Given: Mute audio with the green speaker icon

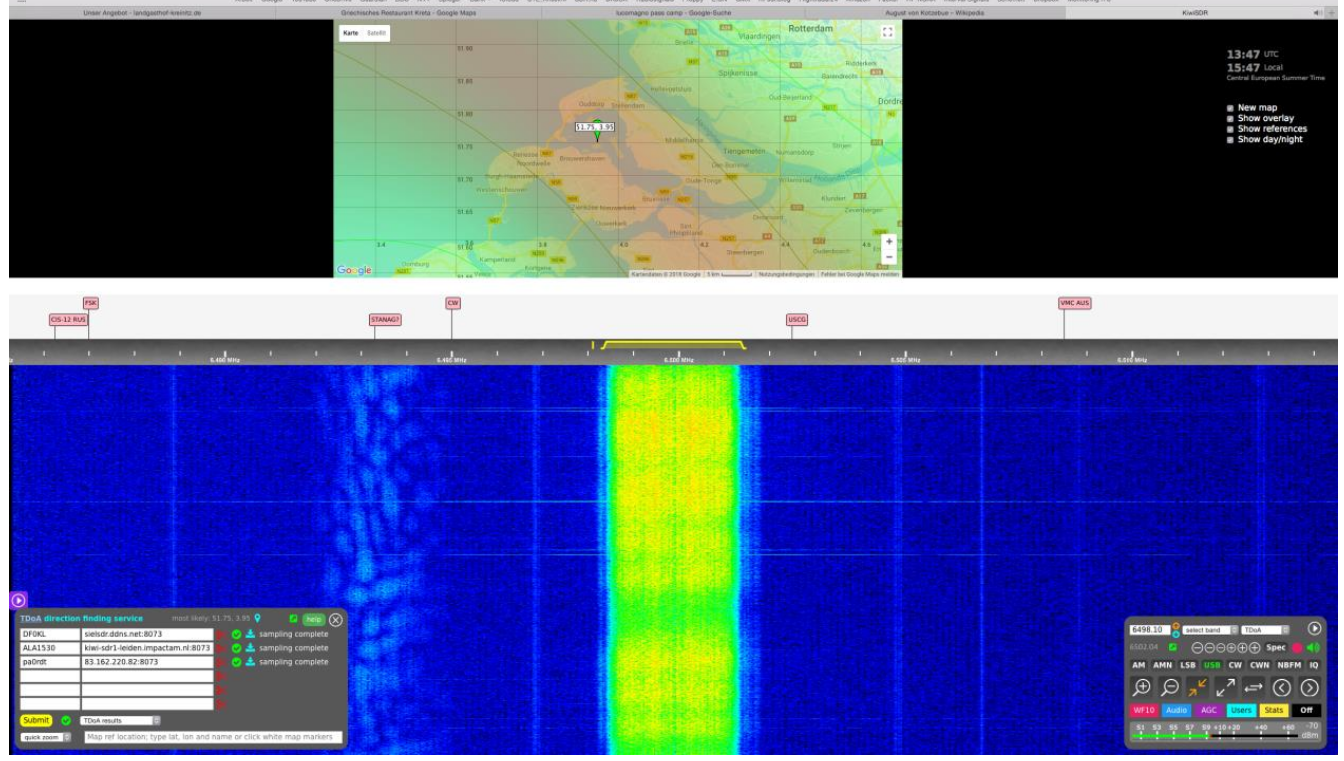Looking at the screenshot, I should click(1313, 648).
